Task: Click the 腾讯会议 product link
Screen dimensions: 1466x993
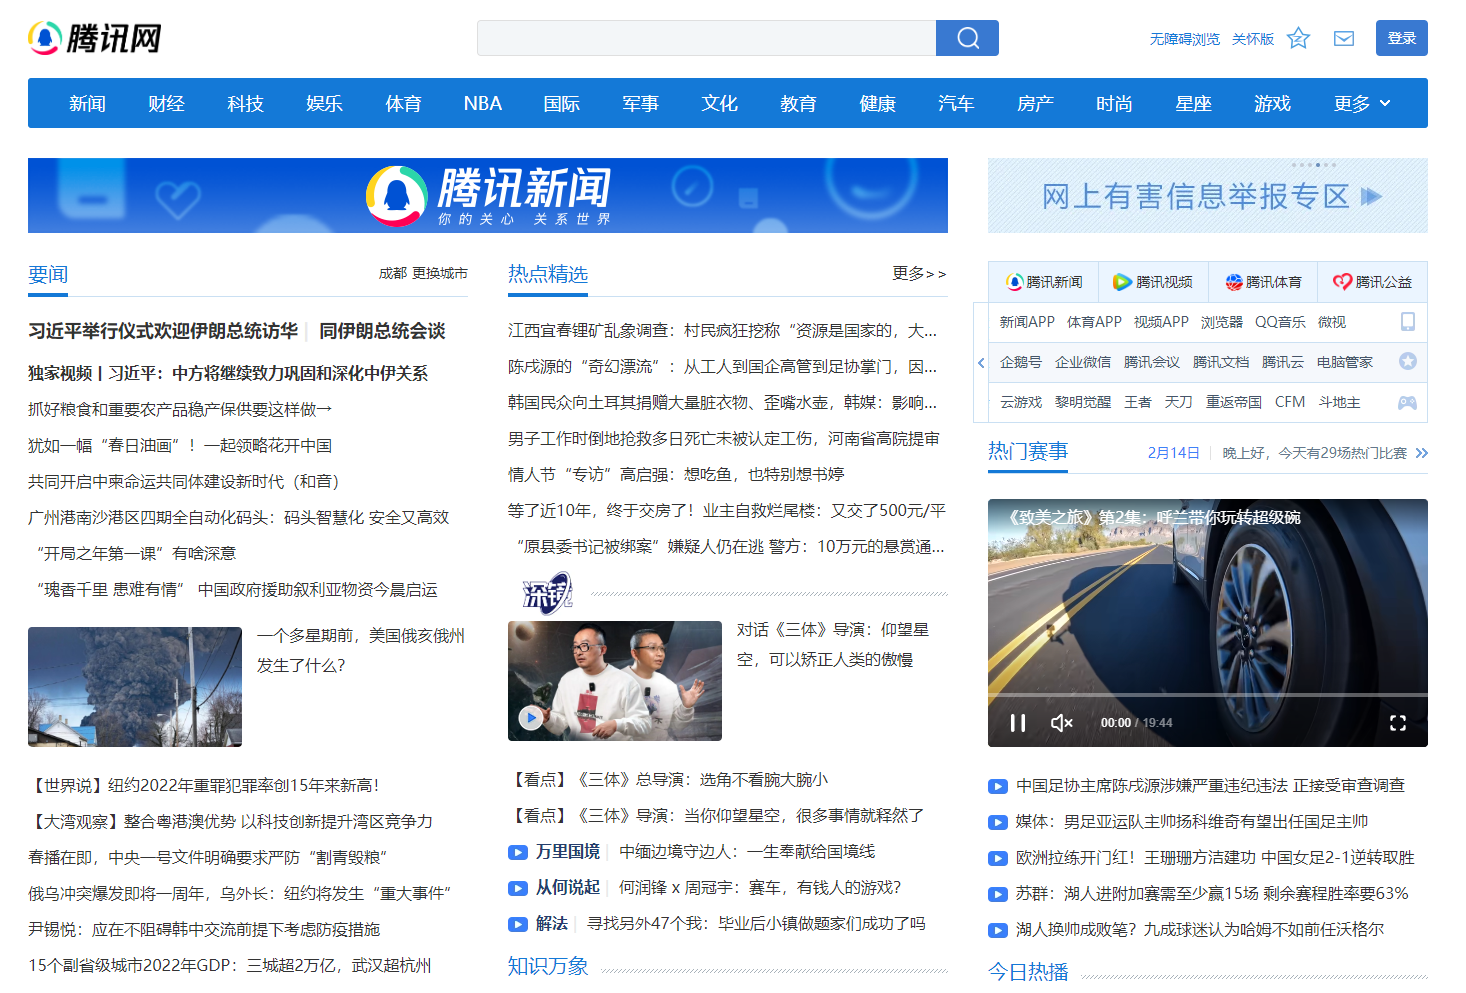Action: click(x=1152, y=362)
